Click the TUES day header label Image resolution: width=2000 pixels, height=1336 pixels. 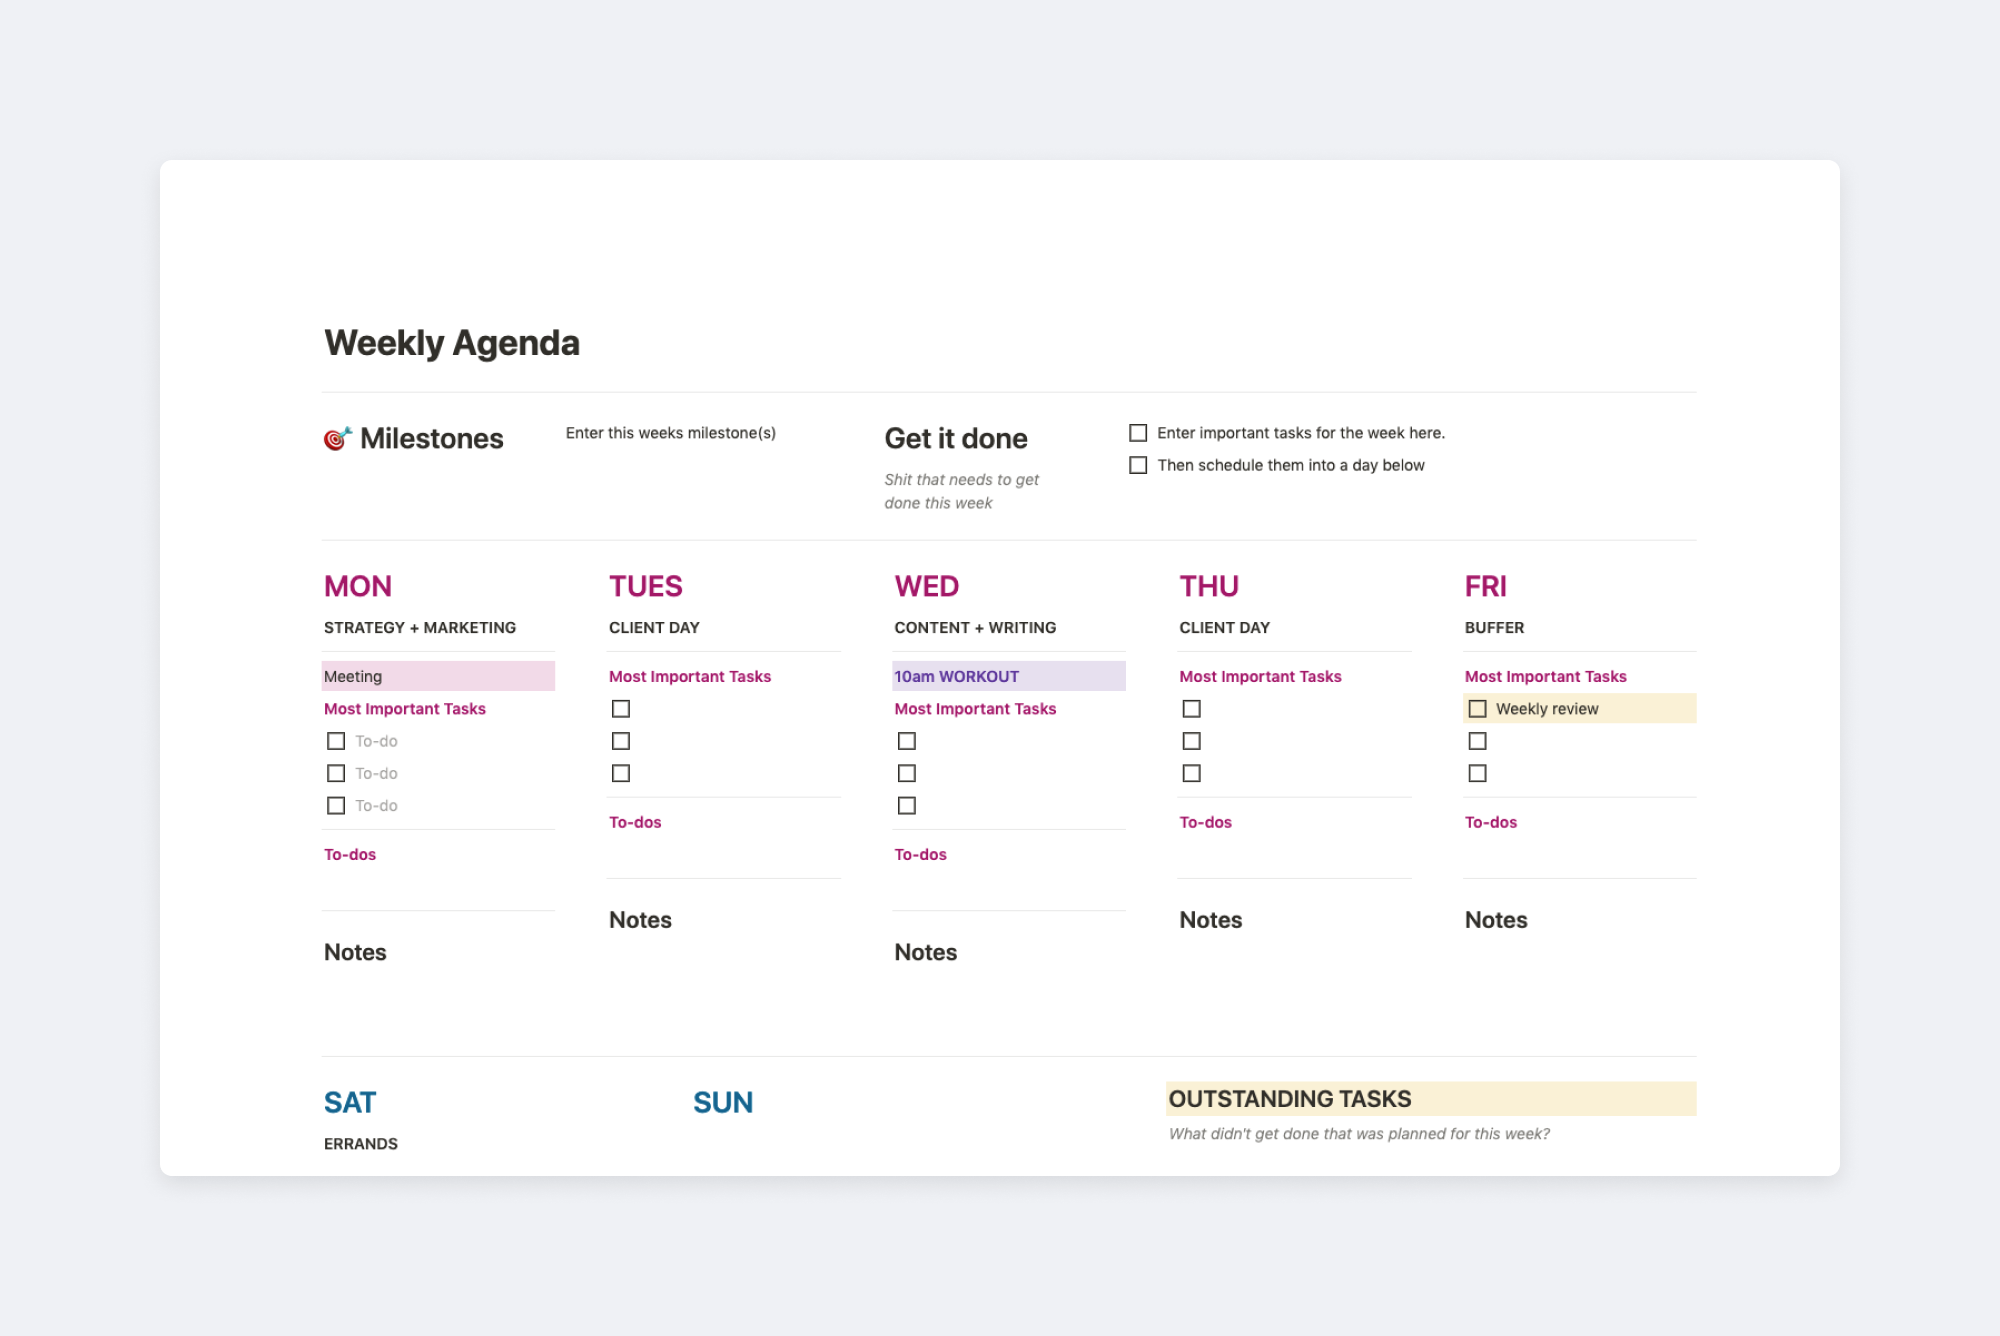click(645, 584)
